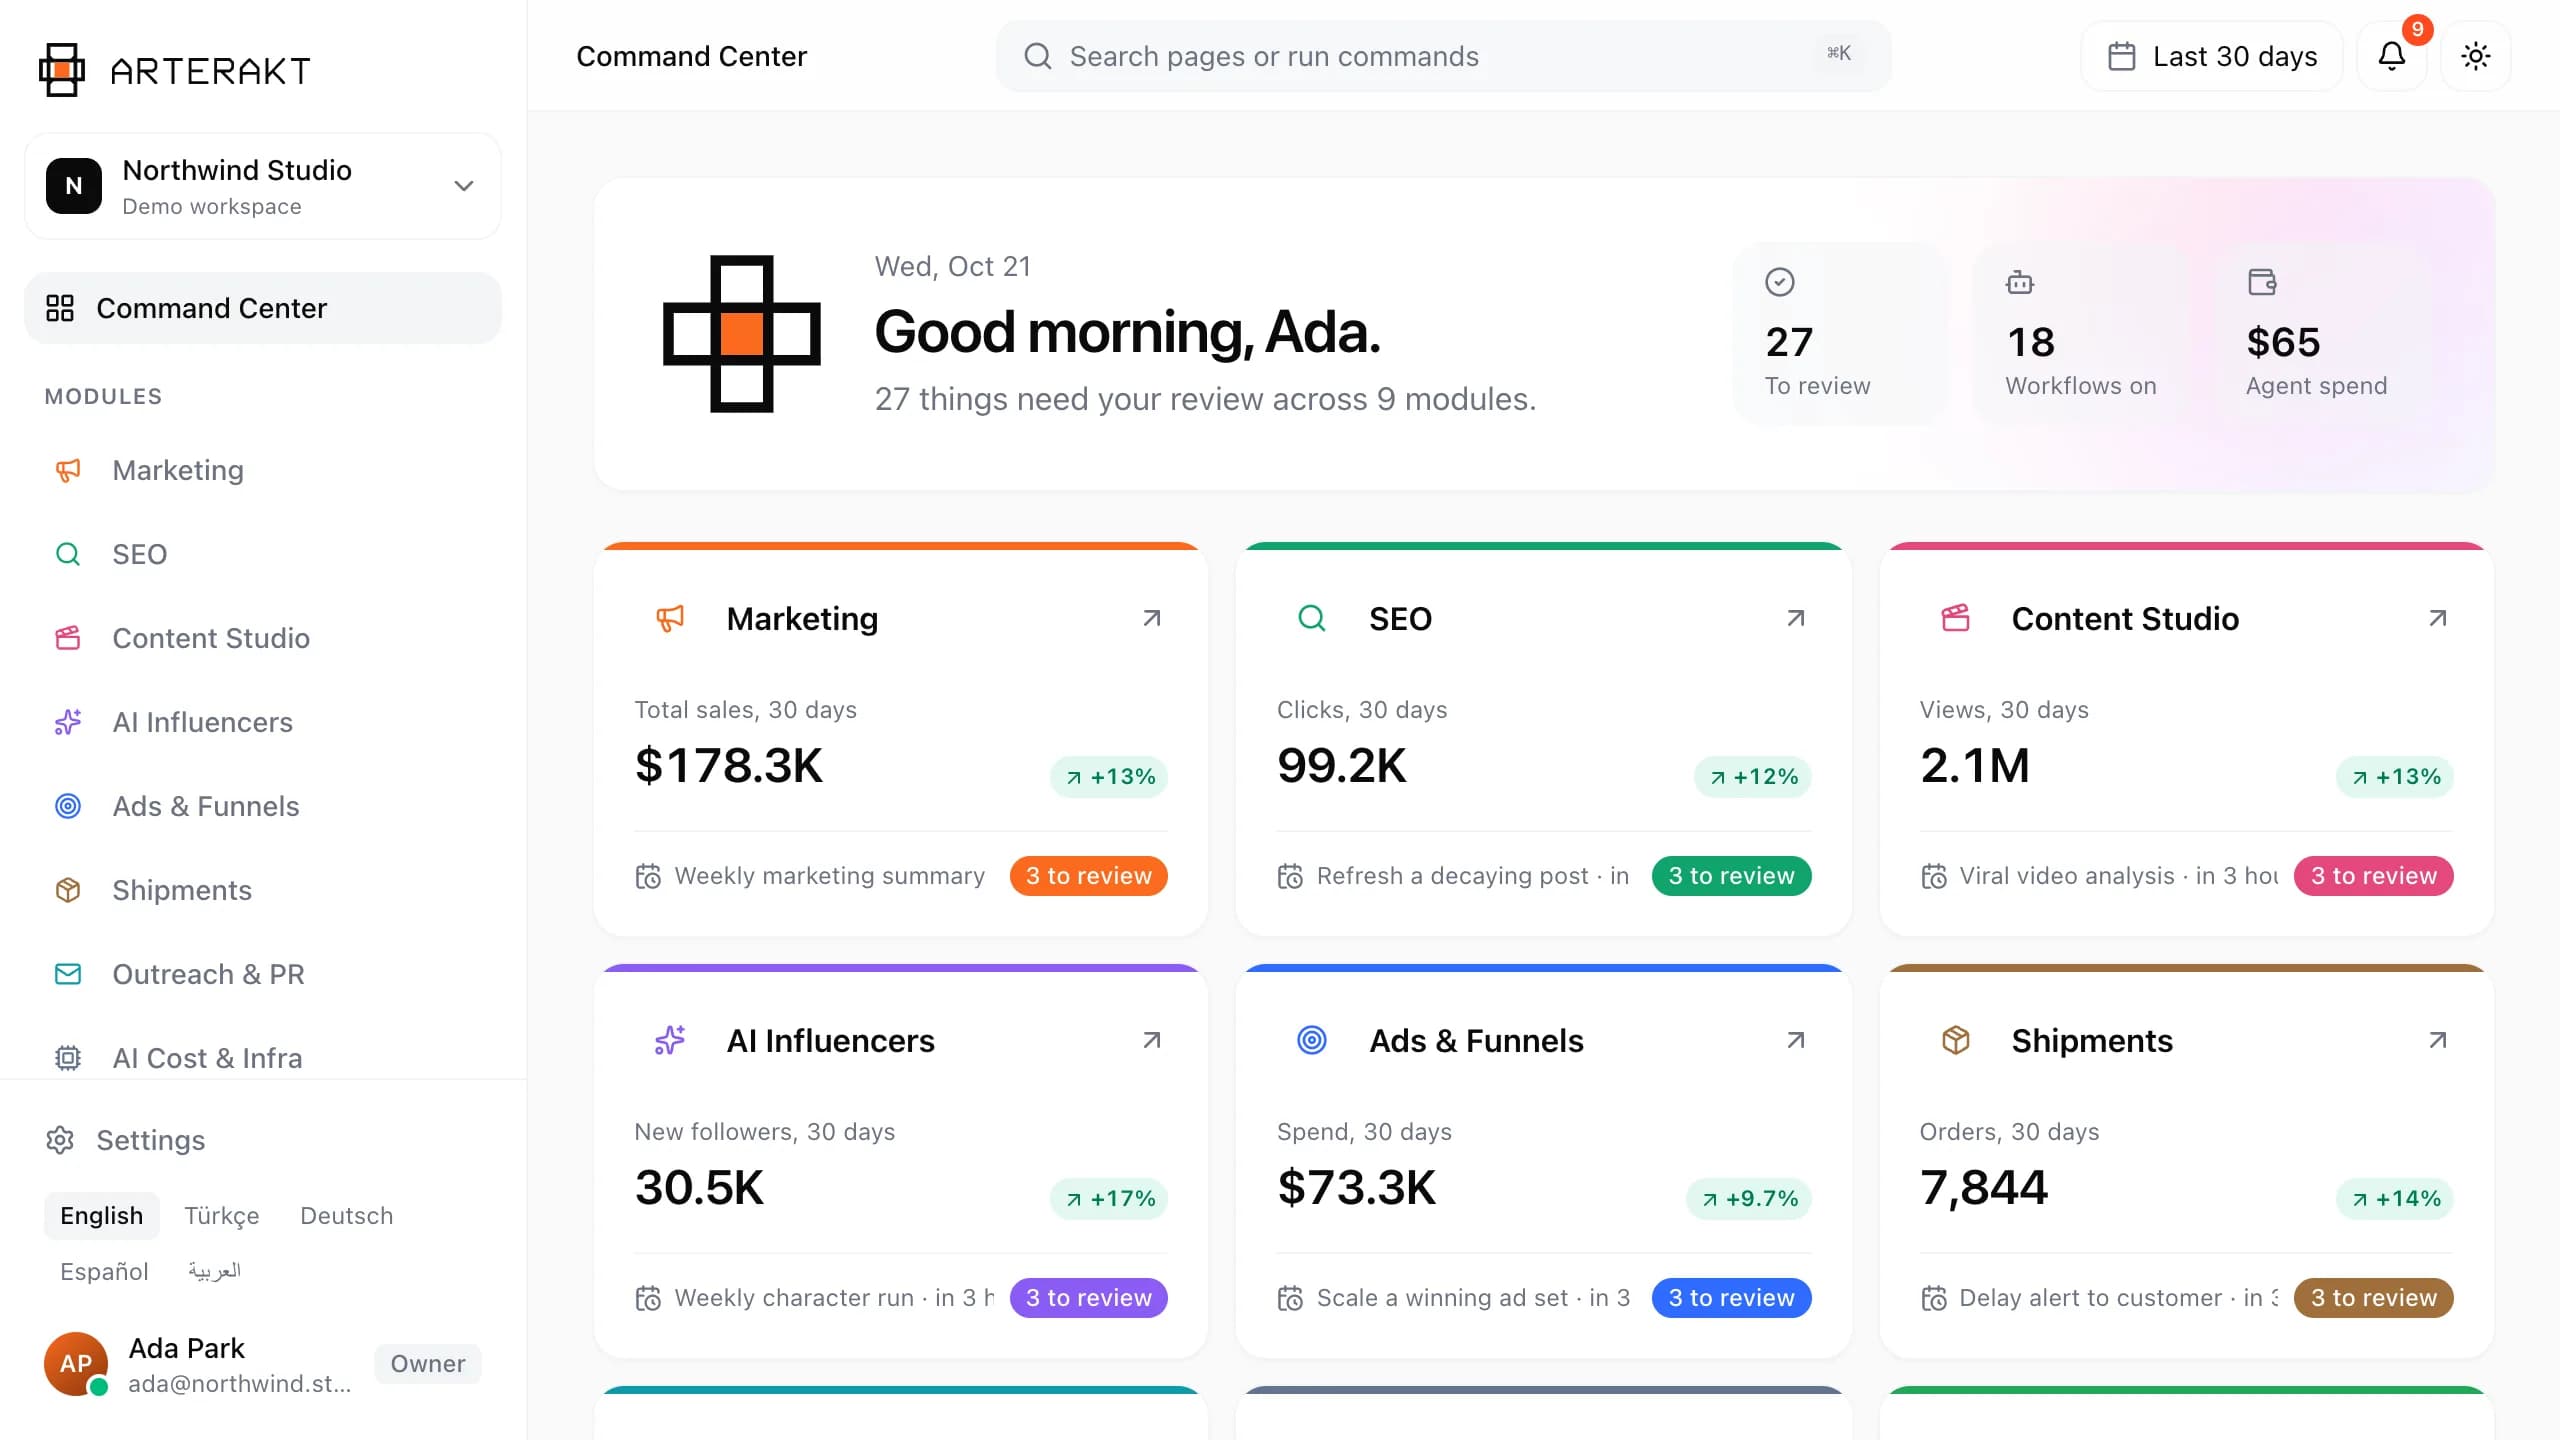Click the Ads & Funnels target icon in sidebar
2560x1440 pixels.
pos(68,806)
